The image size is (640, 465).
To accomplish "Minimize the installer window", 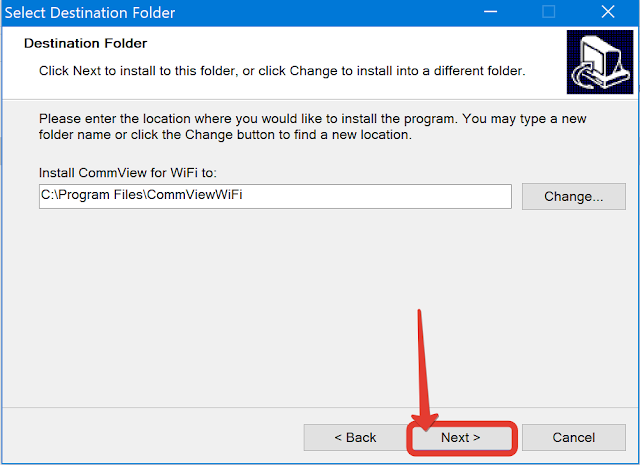I will pos(490,12).
